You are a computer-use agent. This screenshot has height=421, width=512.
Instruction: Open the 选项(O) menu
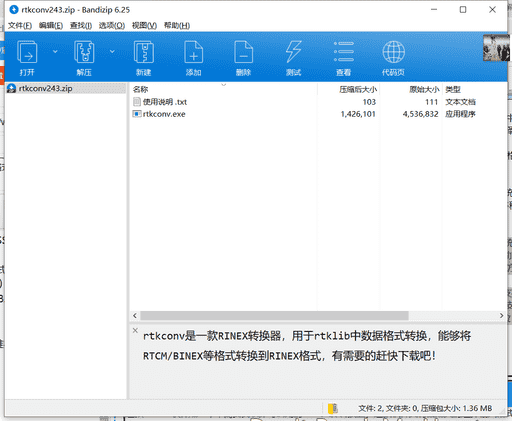(x=112, y=26)
